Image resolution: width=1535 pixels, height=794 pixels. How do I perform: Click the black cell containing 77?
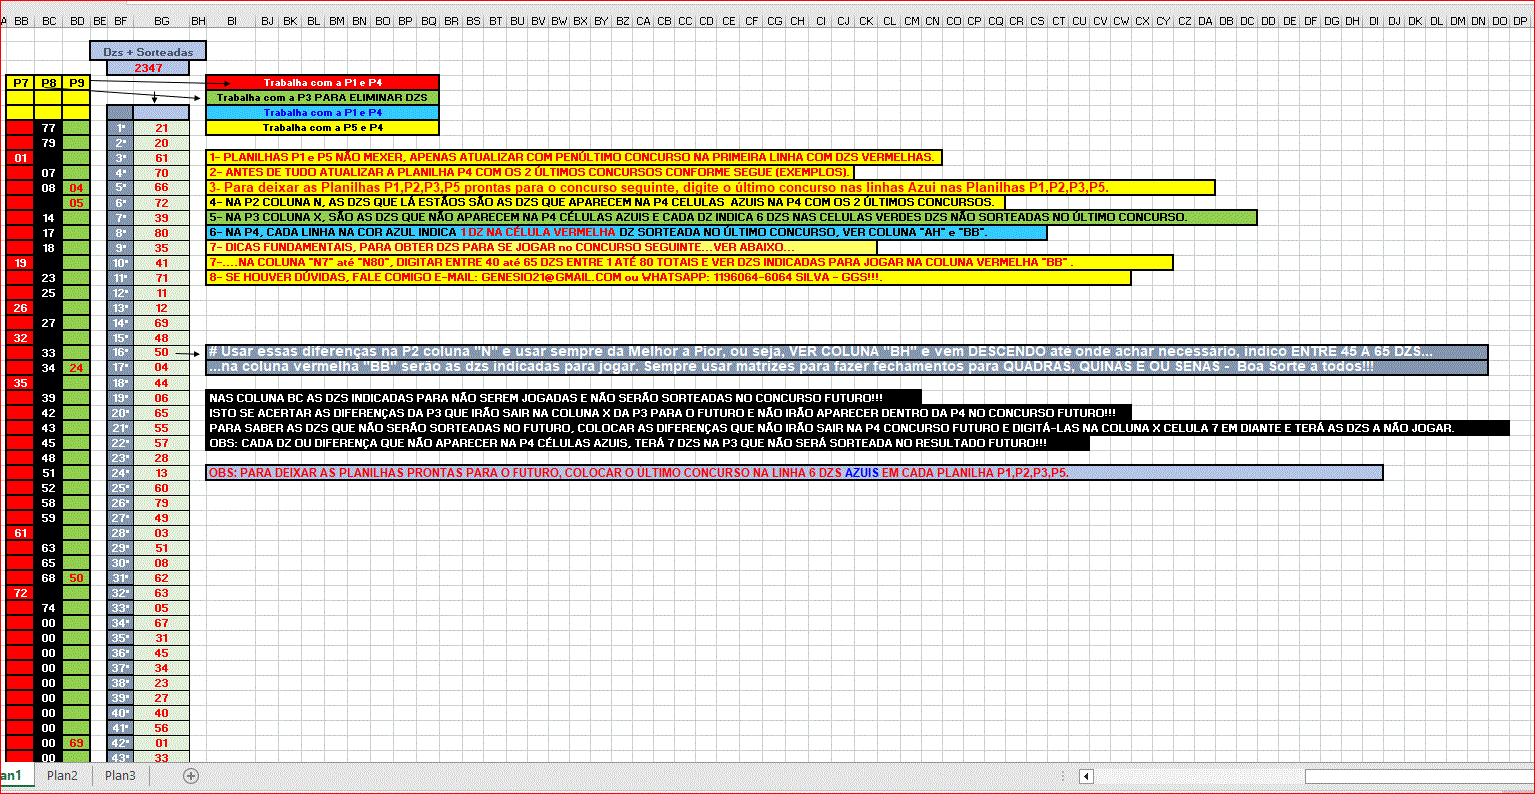pyautogui.click(x=48, y=128)
